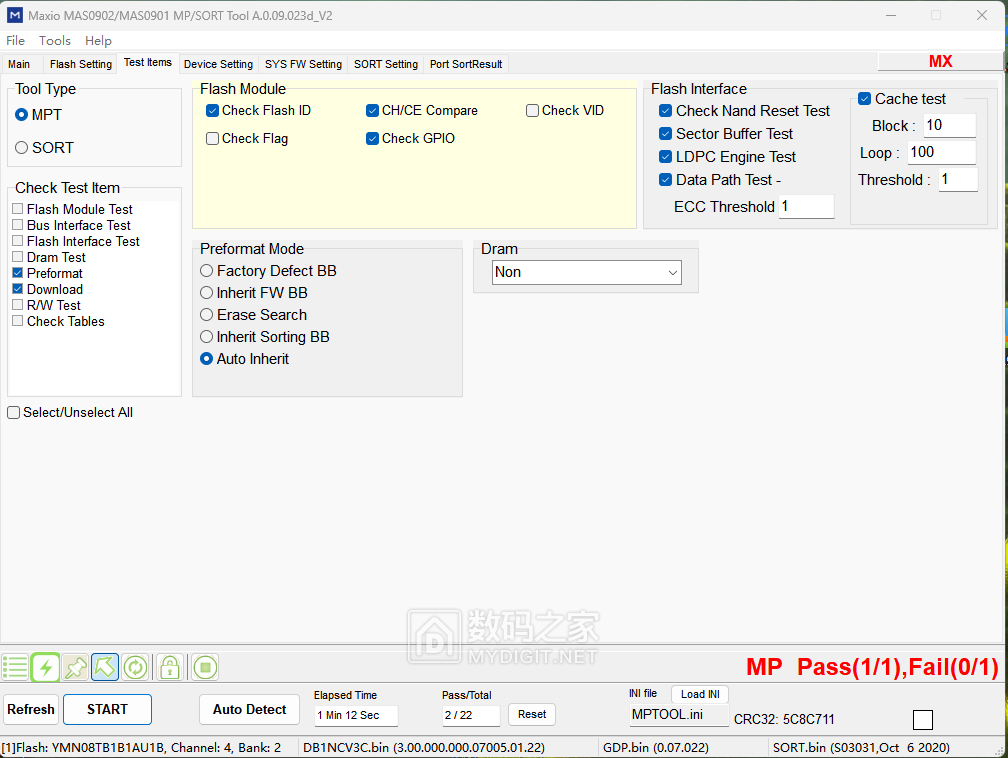Click the Cache test Loop field

pos(942,152)
